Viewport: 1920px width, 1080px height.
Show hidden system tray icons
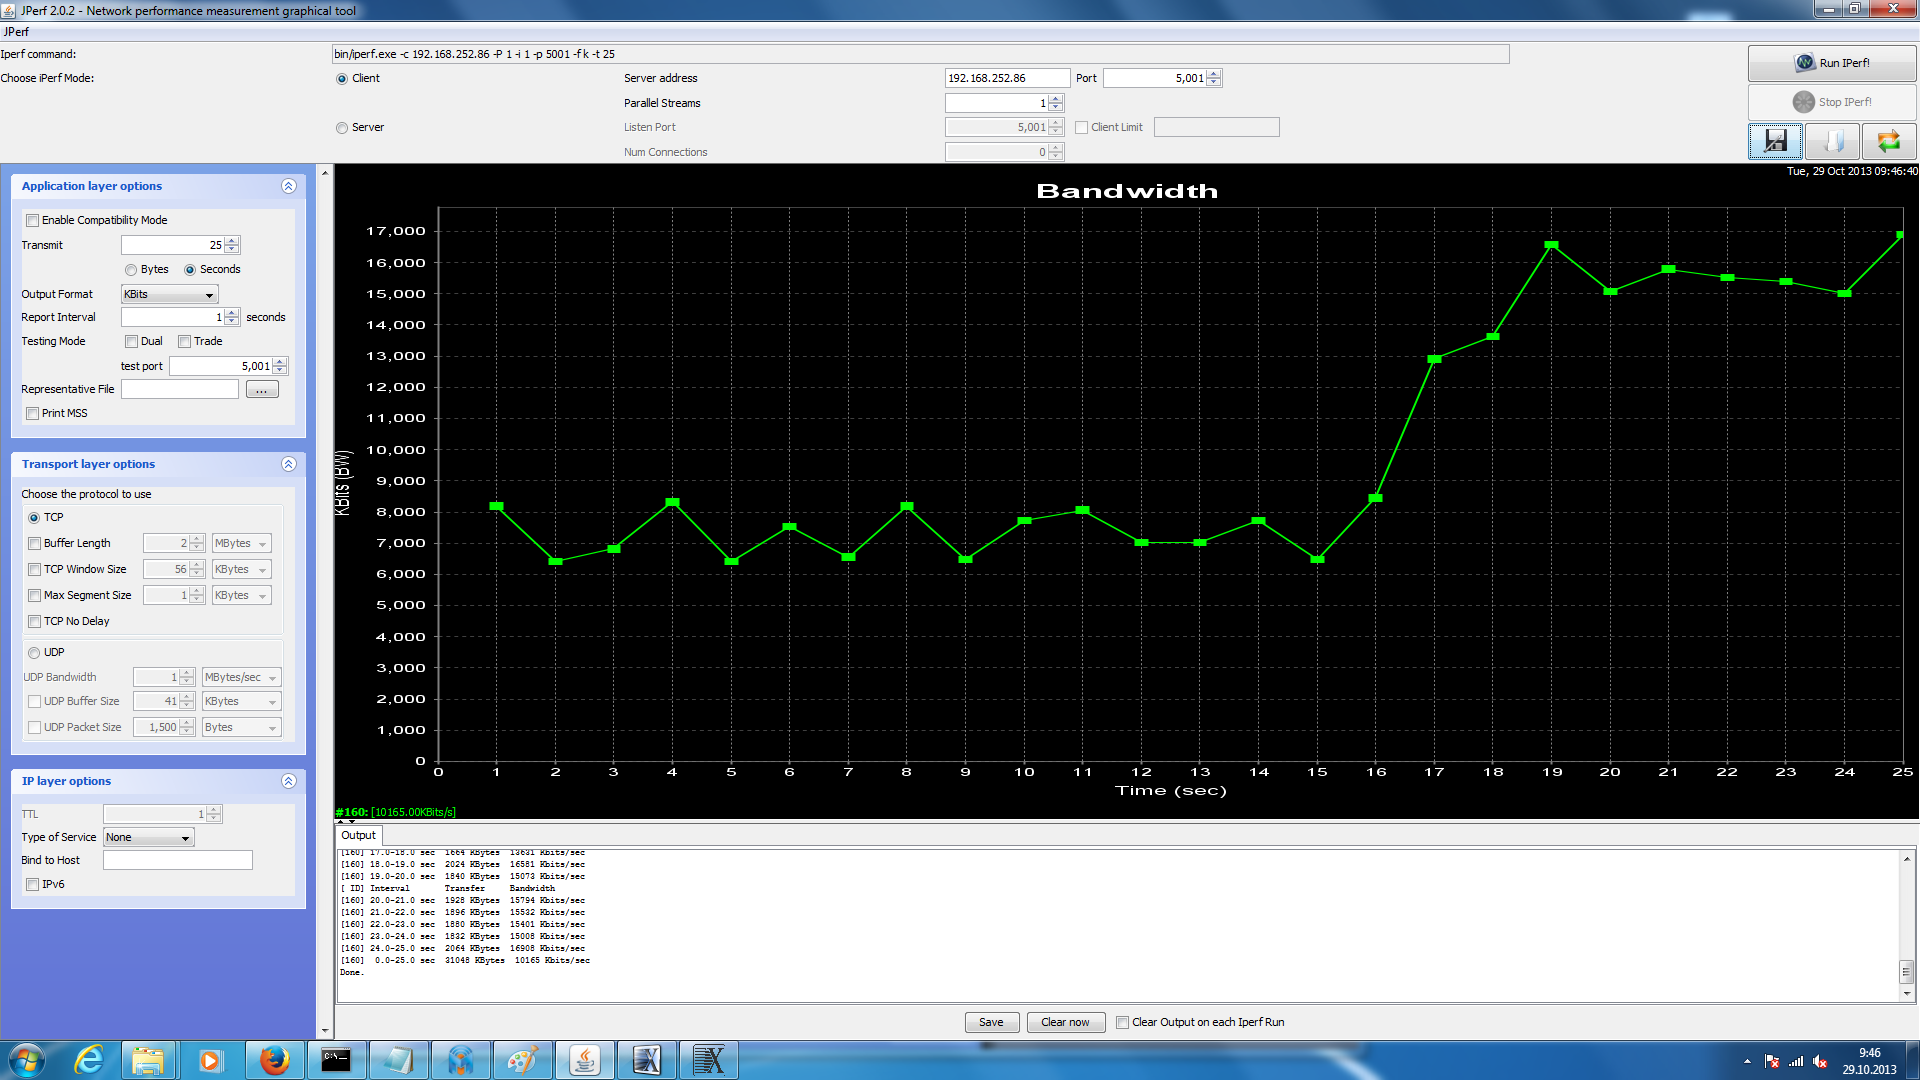coord(1747,1062)
